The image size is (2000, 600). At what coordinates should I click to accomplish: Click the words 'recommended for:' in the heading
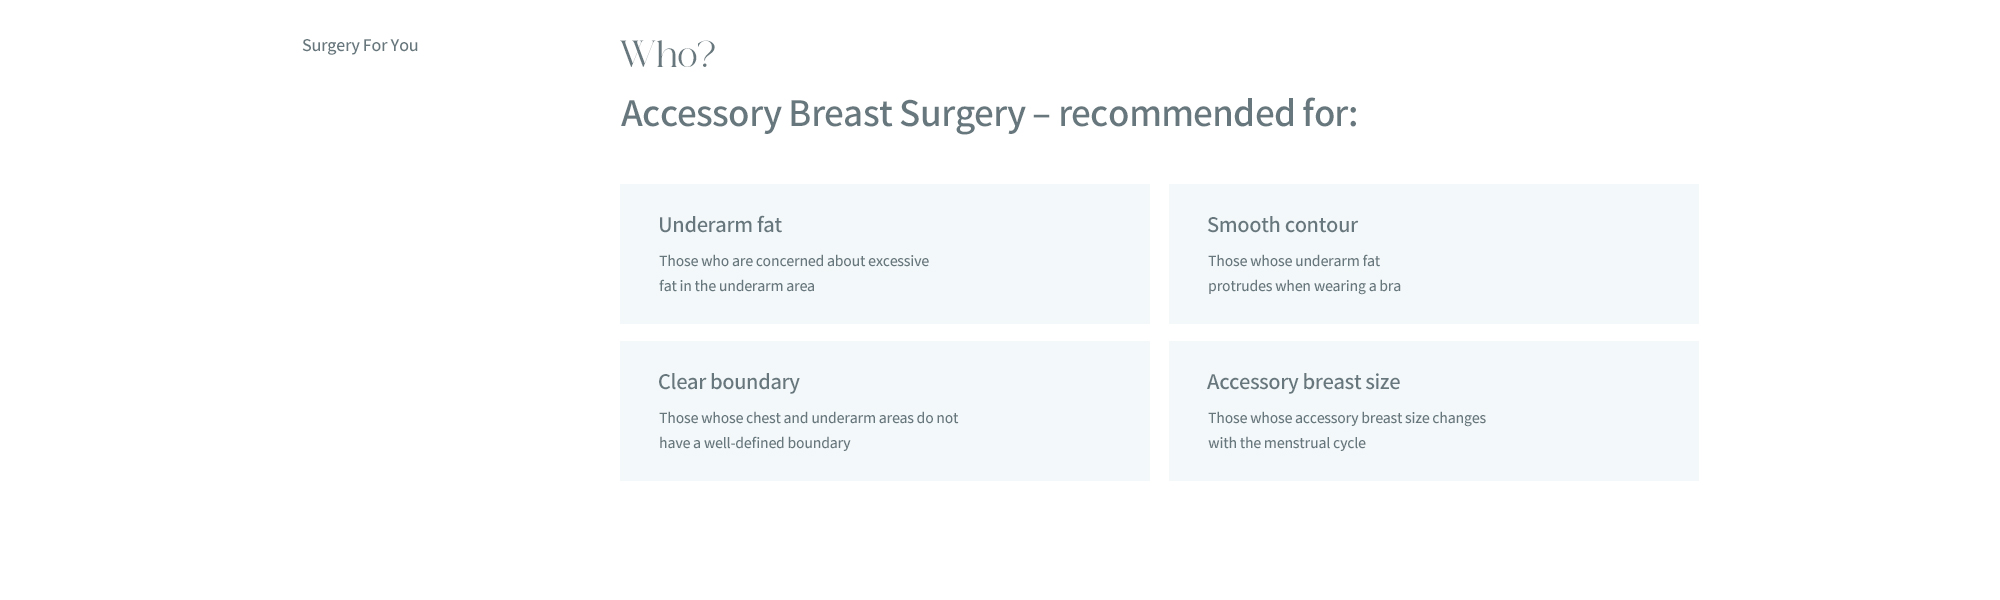coord(1208,114)
